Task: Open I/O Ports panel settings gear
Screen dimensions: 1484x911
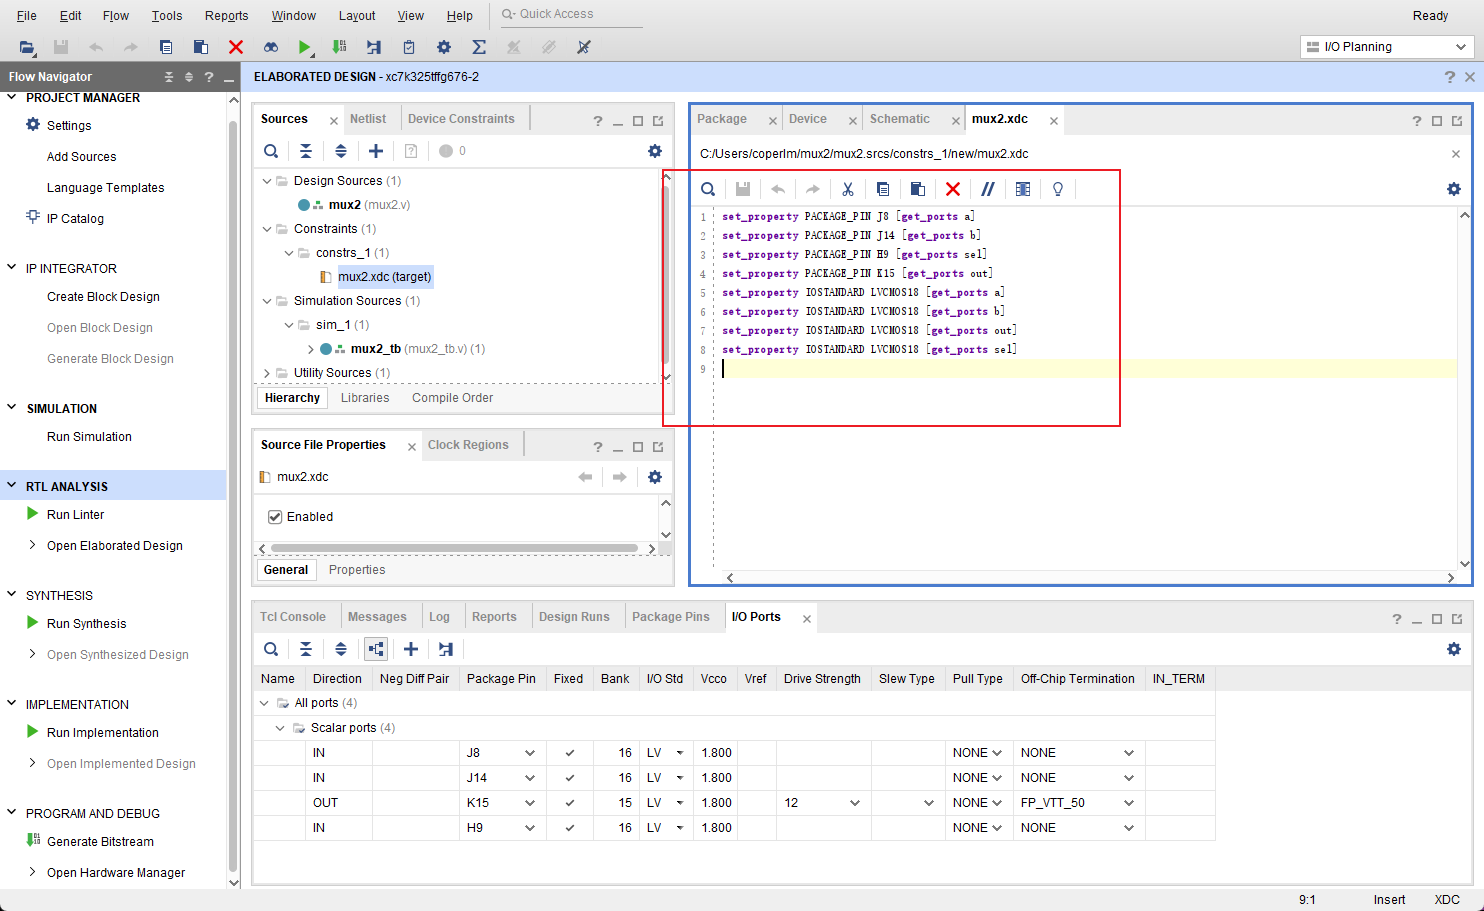Action: click(1454, 649)
